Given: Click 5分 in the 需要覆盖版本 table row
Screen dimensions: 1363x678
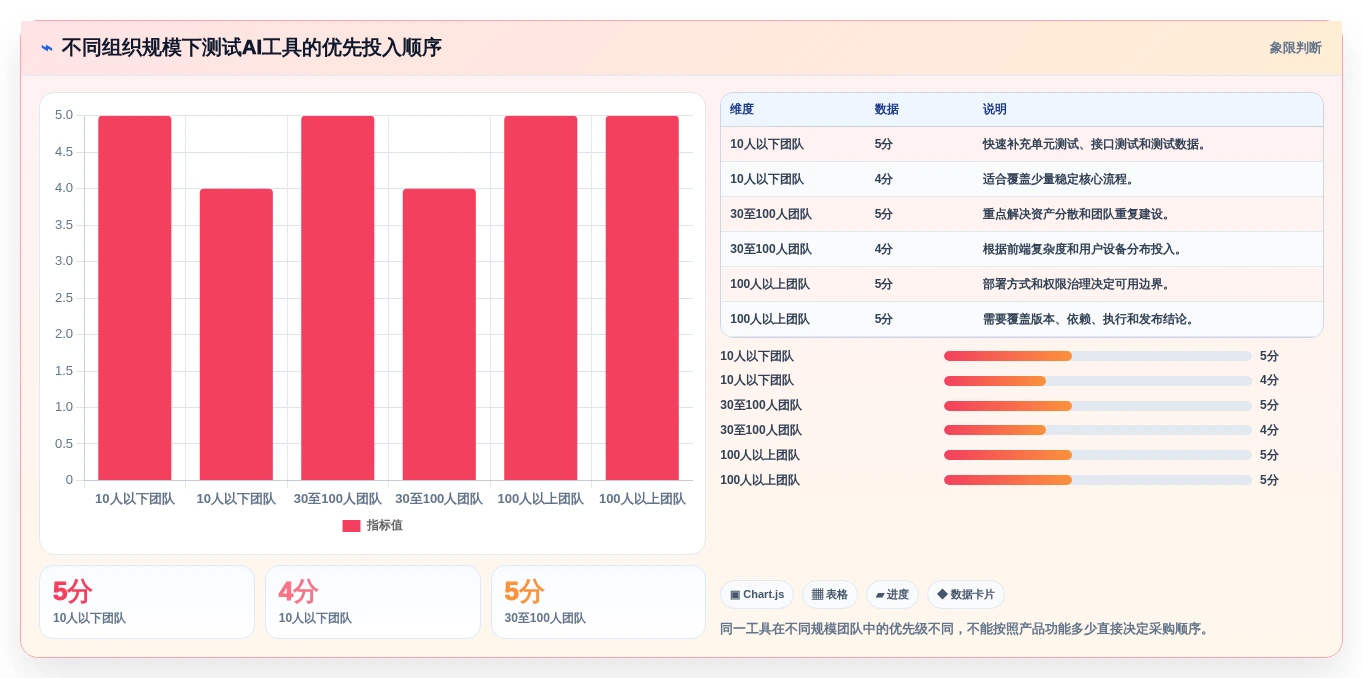Looking at the screenshot, I should (884, 319).
